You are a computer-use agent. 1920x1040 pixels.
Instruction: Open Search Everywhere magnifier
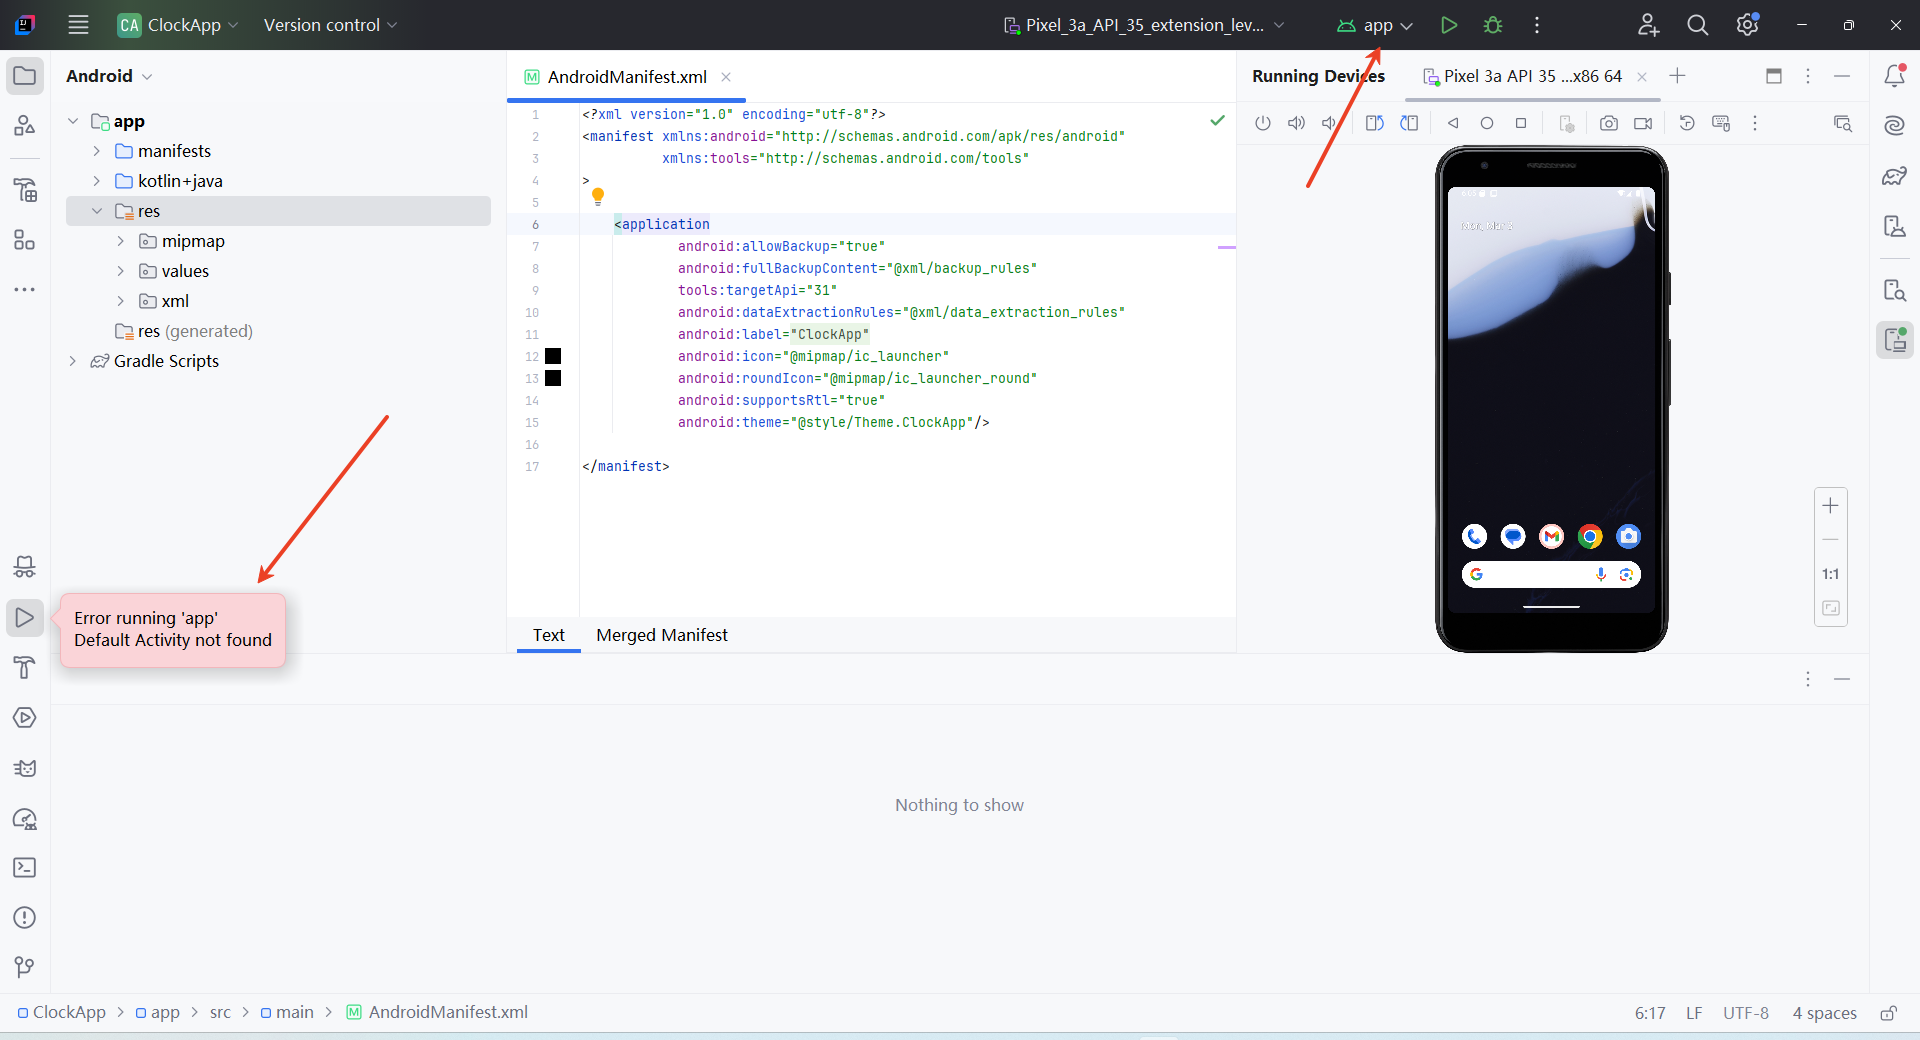(1697, 25)
